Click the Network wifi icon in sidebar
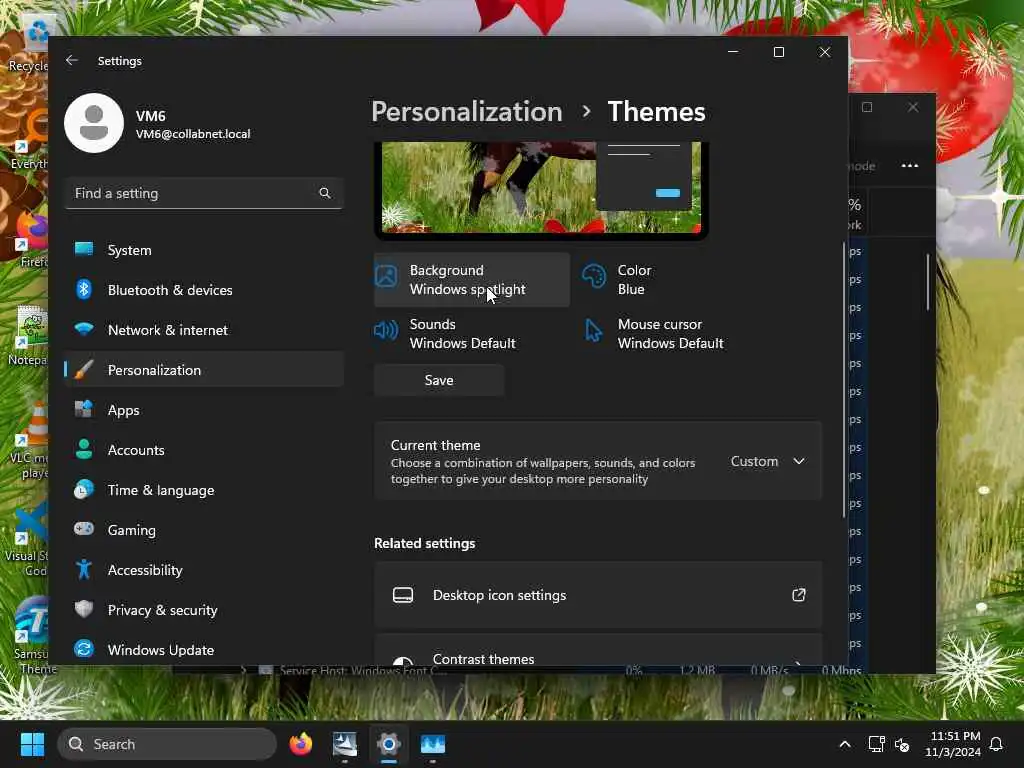Screen dimensions: 1024x768 (84, 328)
